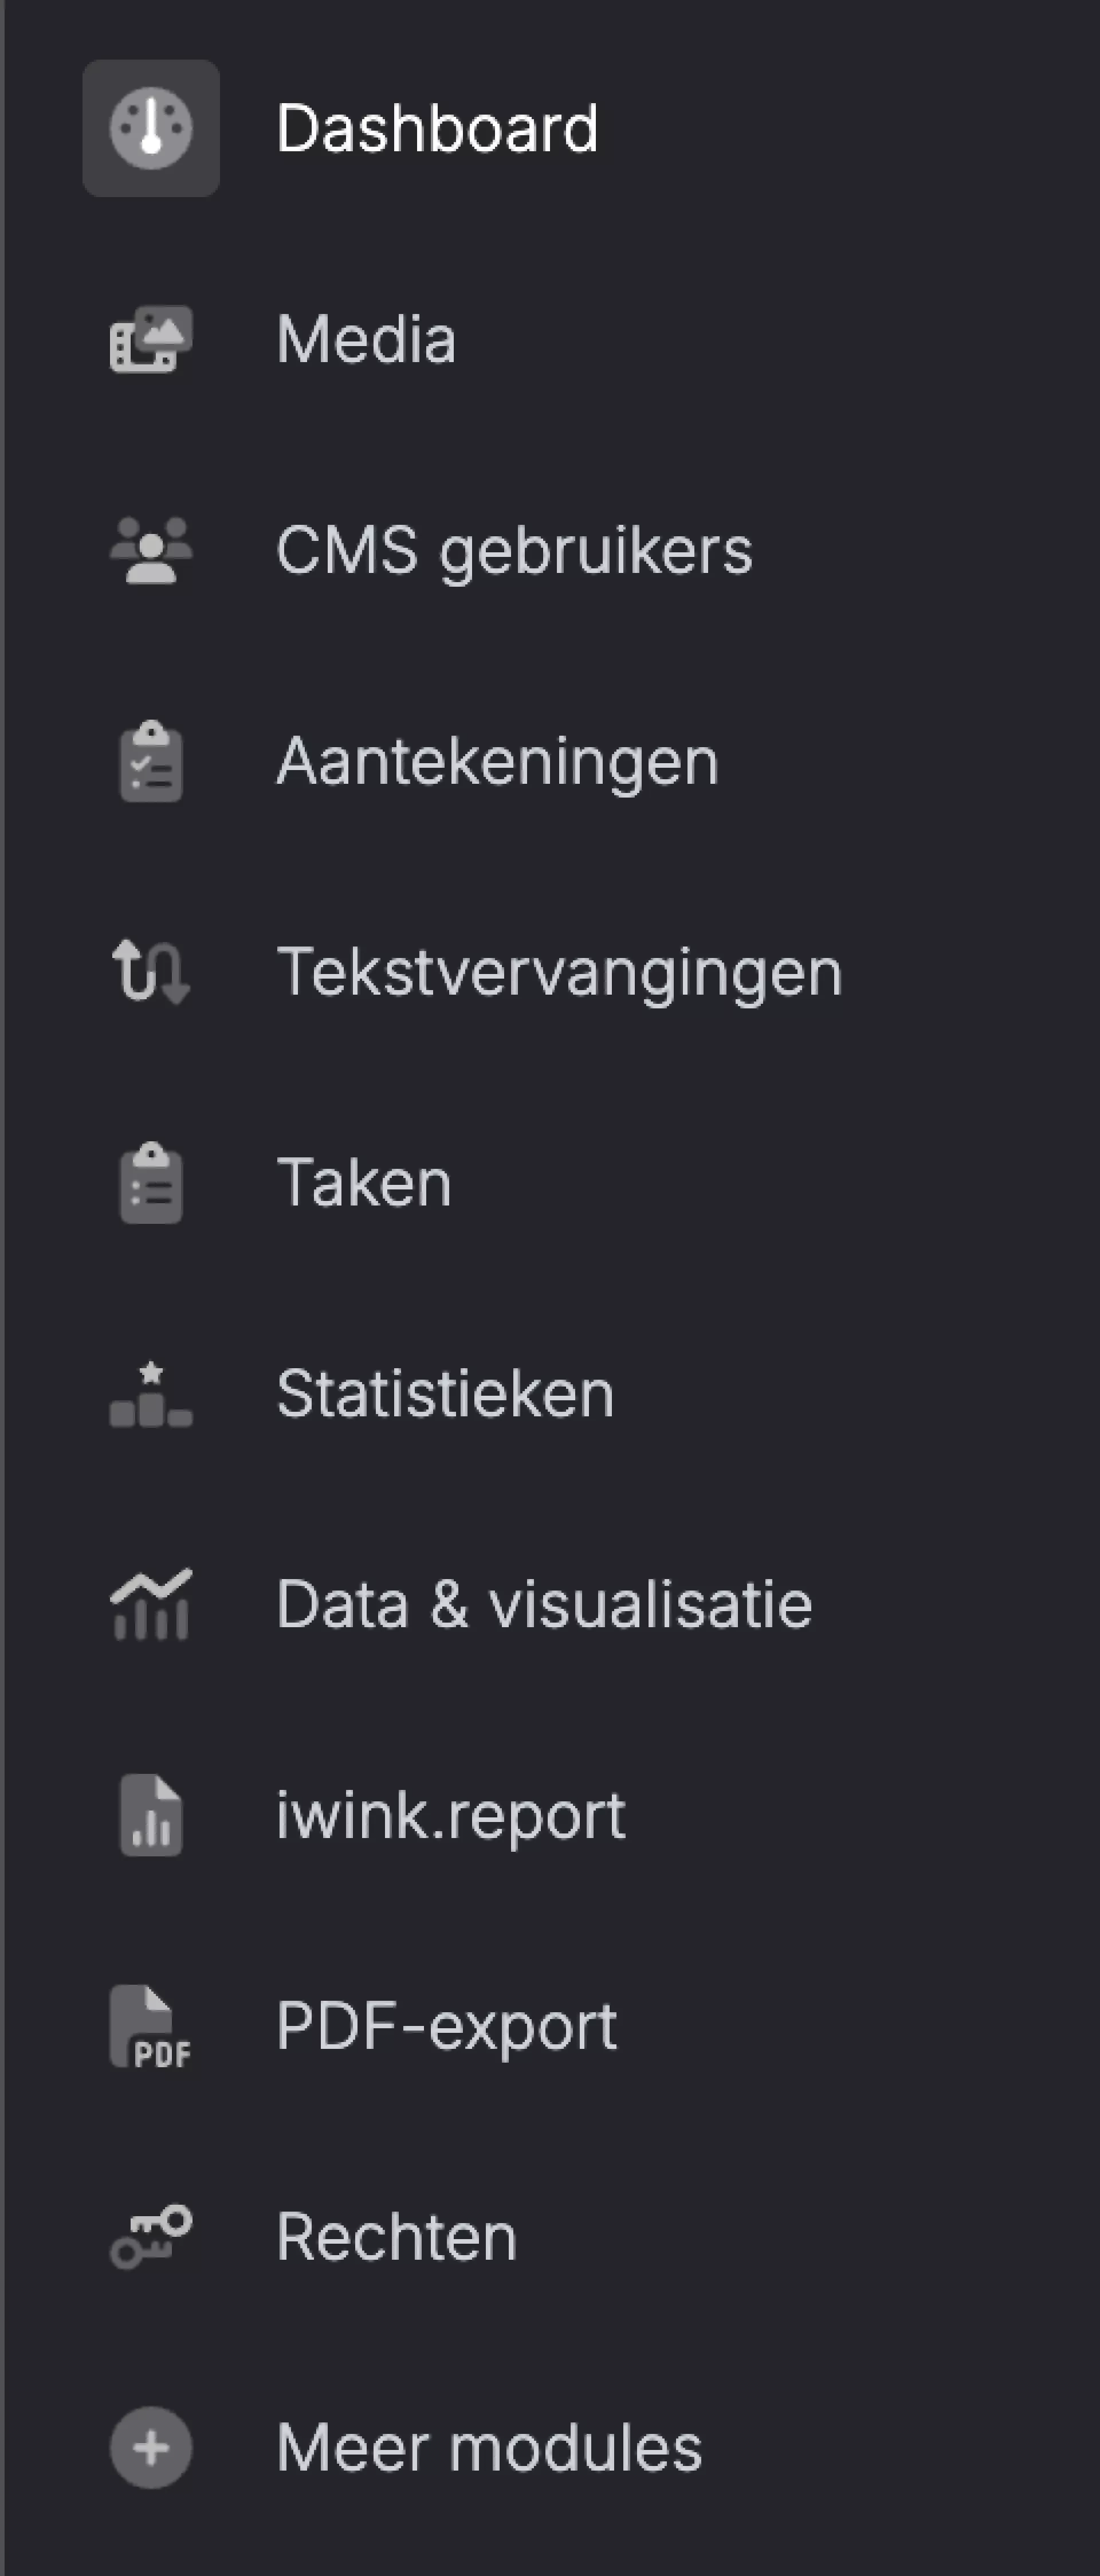The image size is (1100, 2576).
Task: Select the Aantekeningen menu entry
Action: coord(497,762)
